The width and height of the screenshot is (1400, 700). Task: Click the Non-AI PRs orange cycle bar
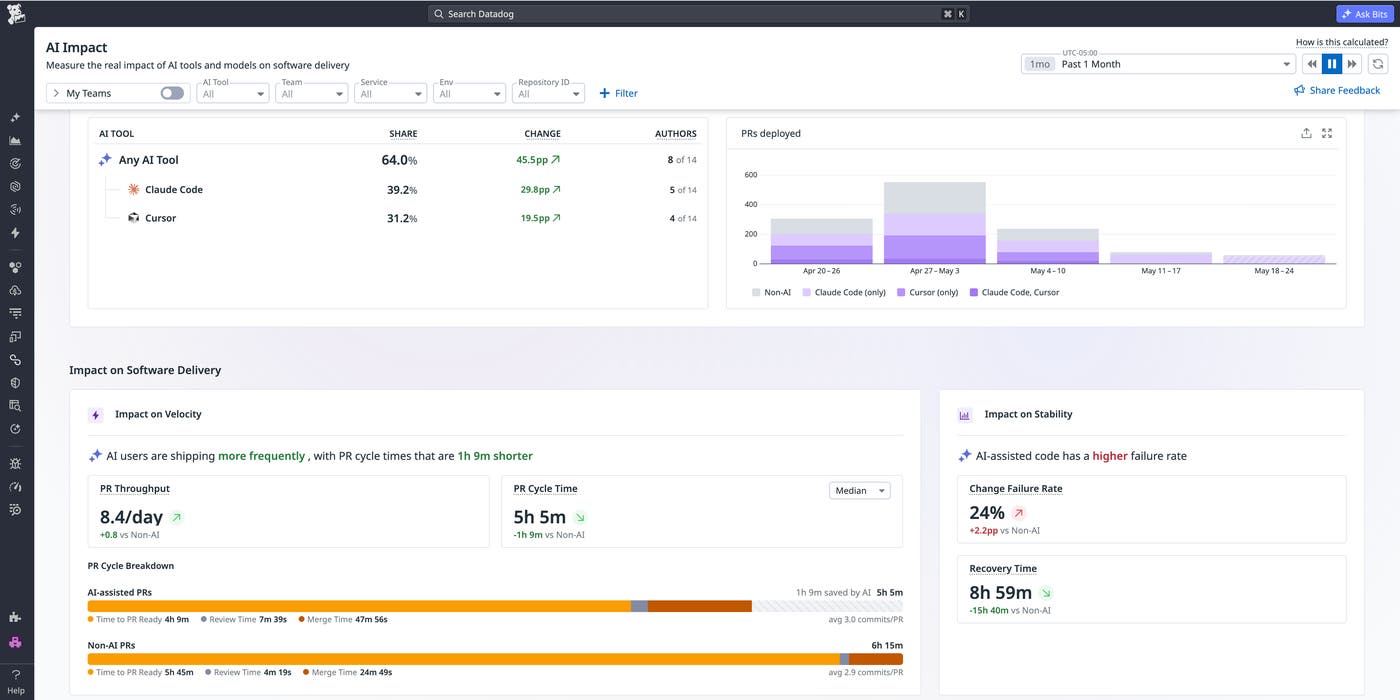[x=464, y=659]
